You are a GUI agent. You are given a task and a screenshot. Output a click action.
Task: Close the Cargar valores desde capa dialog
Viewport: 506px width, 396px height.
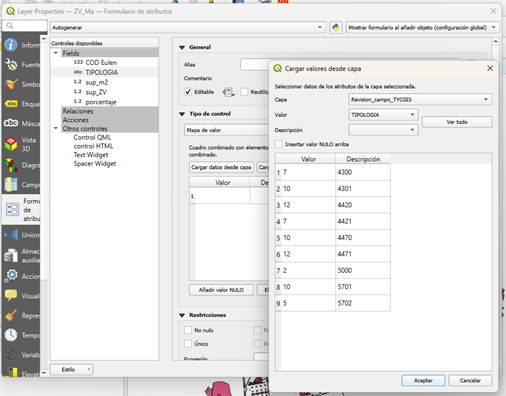point(490,68)
